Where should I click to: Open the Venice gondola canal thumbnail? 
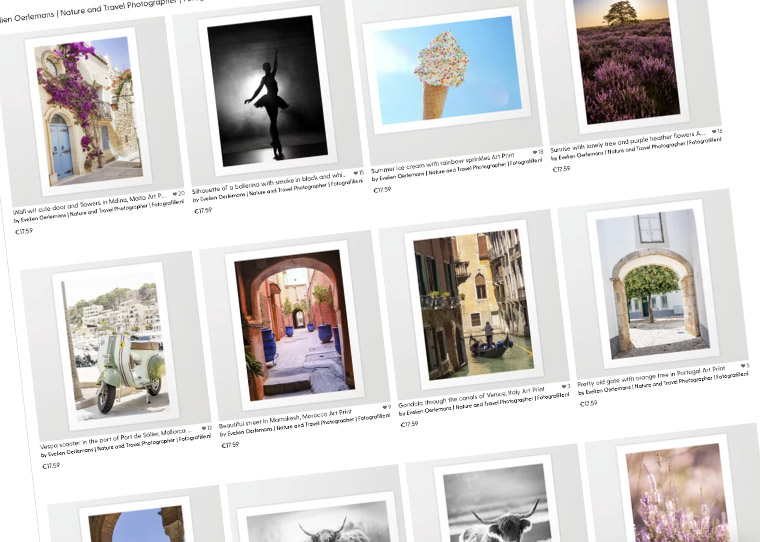(x=474, y=304)
